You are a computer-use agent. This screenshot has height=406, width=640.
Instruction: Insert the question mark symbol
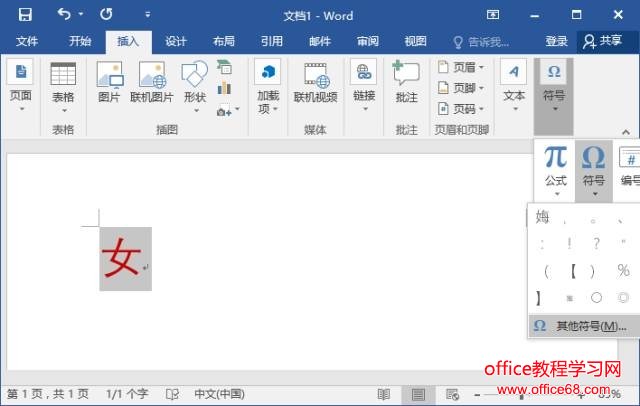point(596,244)
